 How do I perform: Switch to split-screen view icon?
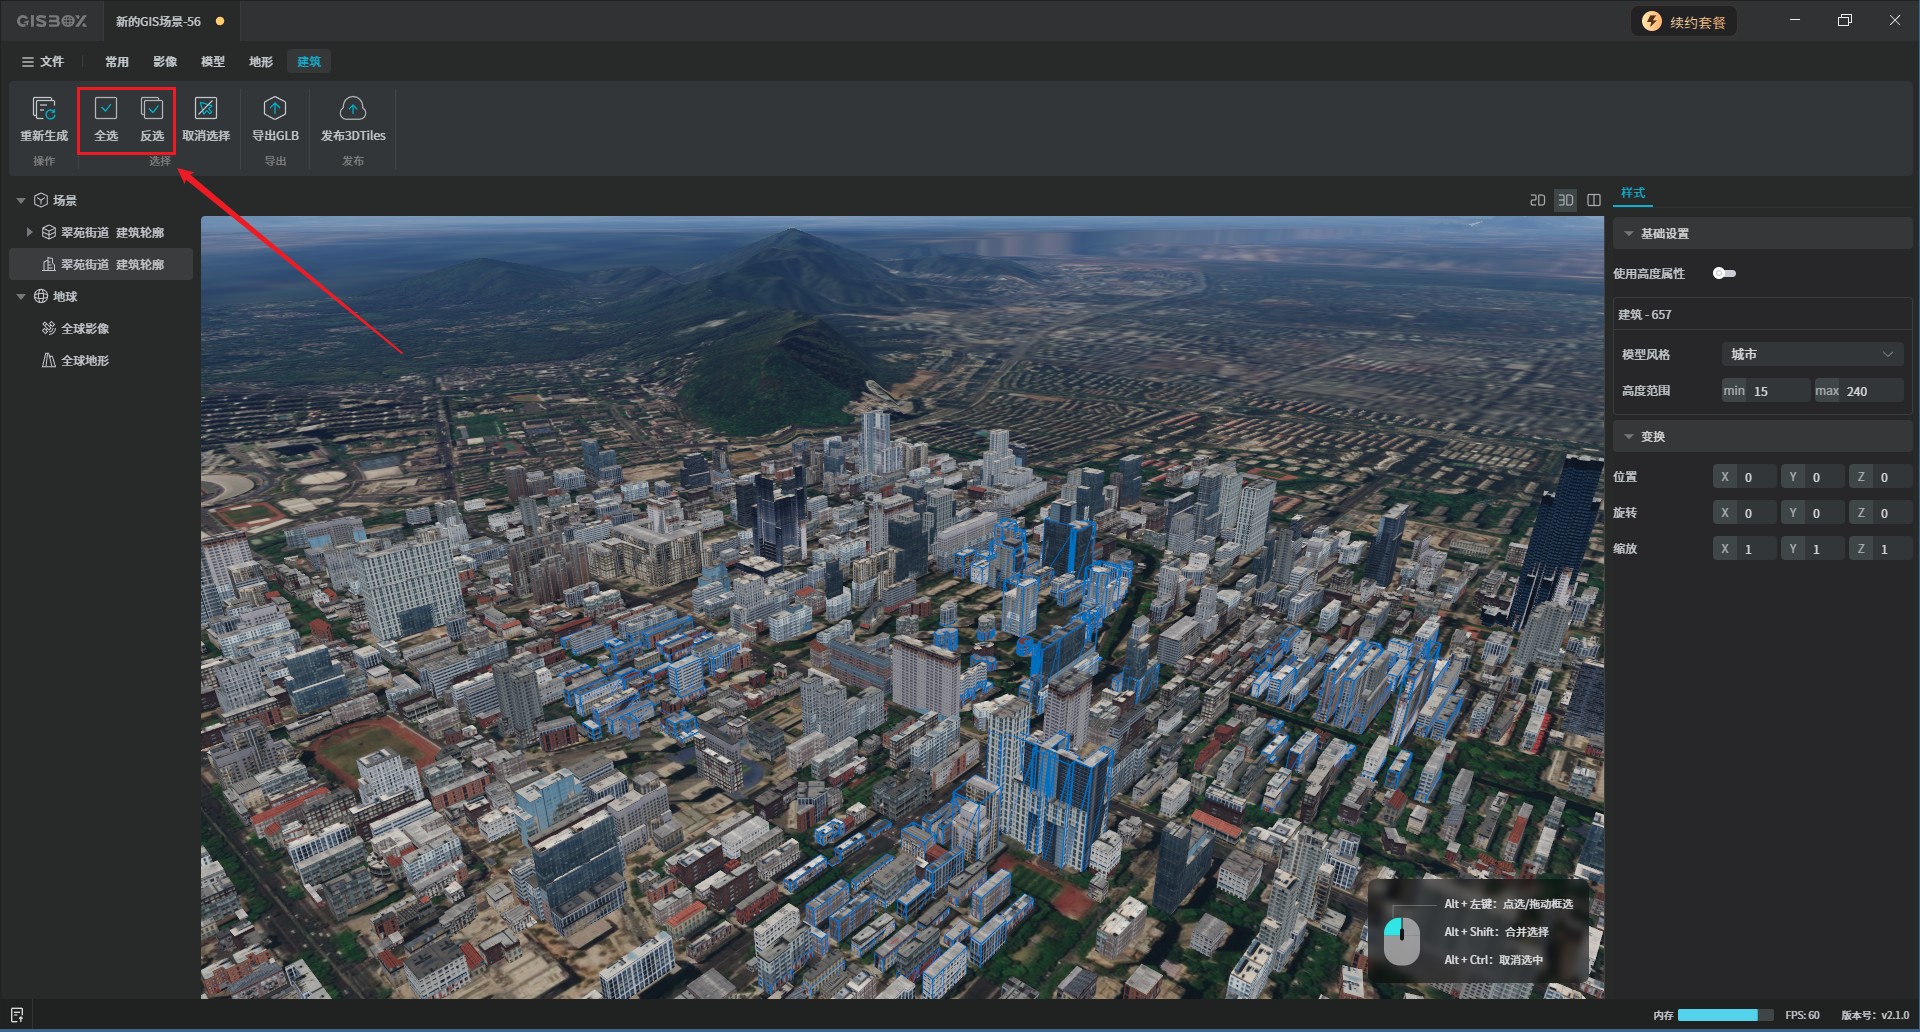coord(1594,200)
